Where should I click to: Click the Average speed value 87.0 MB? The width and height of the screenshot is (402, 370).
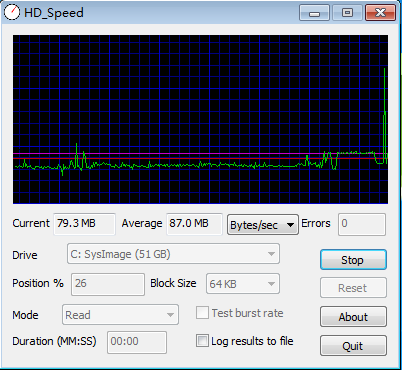pos(194,224)
